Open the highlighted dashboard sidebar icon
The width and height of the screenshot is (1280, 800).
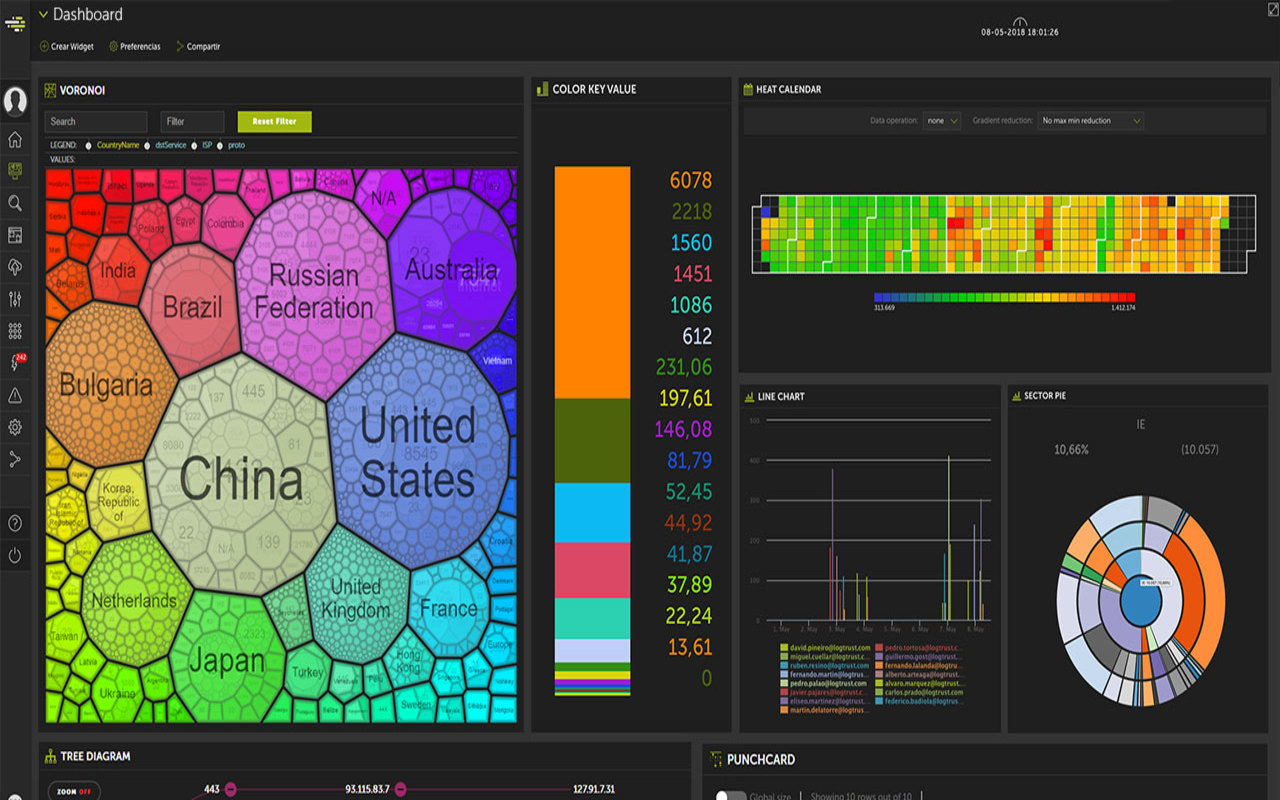pos(15,171)
